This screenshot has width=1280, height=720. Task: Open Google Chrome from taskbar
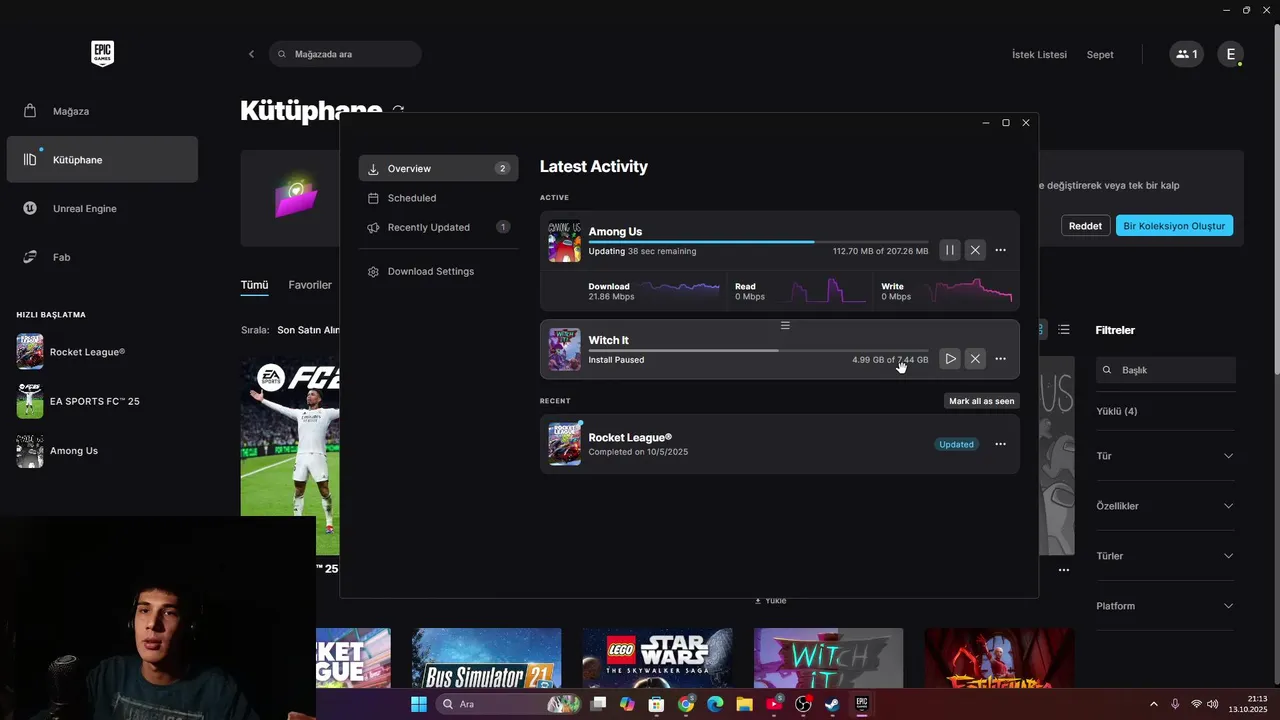click(686, 704)
